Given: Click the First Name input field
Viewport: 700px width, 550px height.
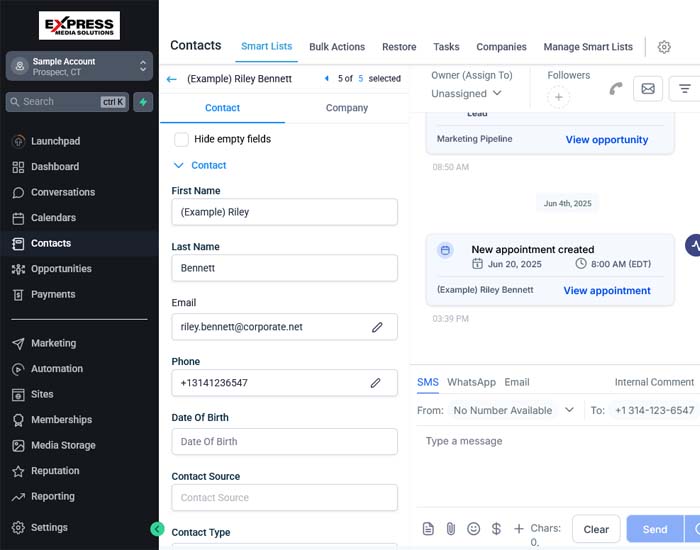Looking at the screenshot, I should 284,212.
